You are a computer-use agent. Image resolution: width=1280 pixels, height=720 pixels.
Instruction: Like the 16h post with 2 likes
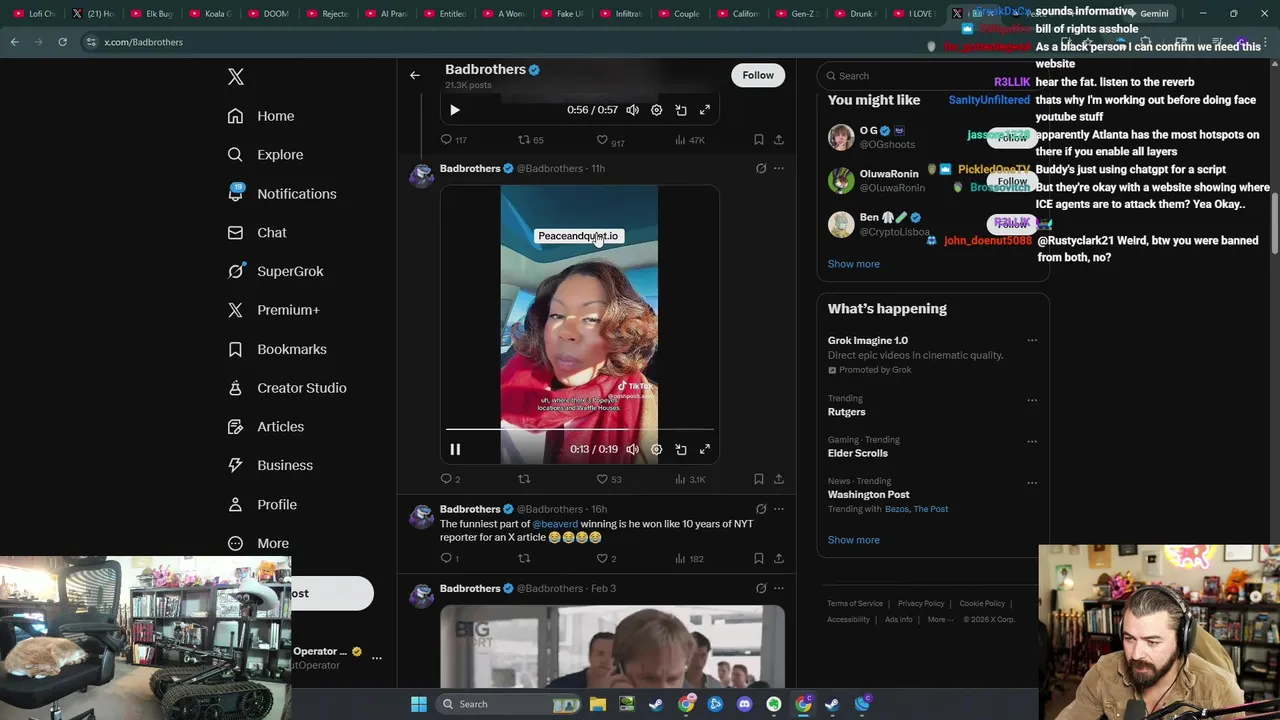(x=606, y=559)
